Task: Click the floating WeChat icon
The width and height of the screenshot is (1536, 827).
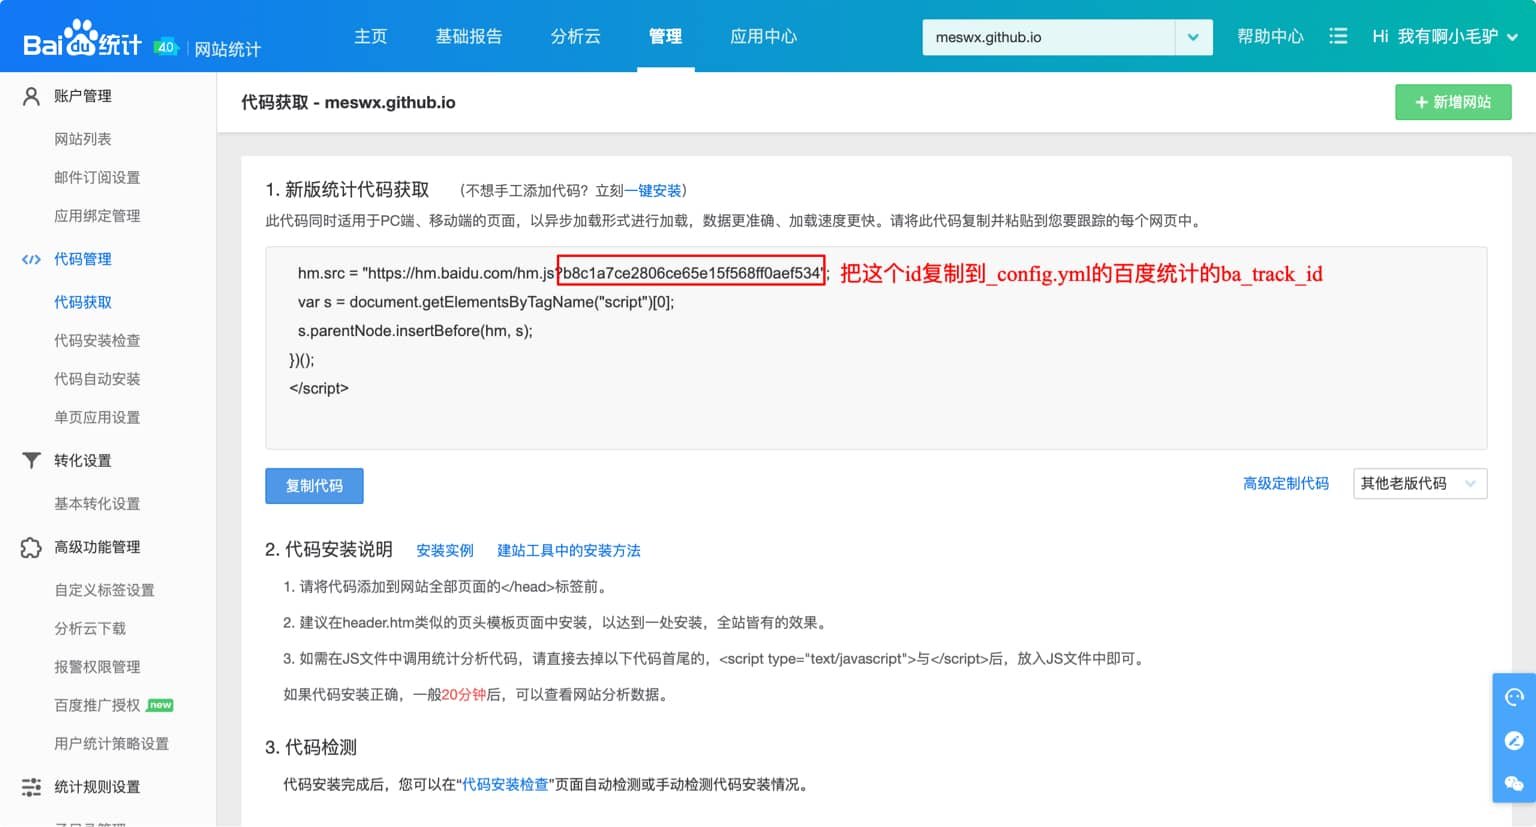Action: (1514, 783)
